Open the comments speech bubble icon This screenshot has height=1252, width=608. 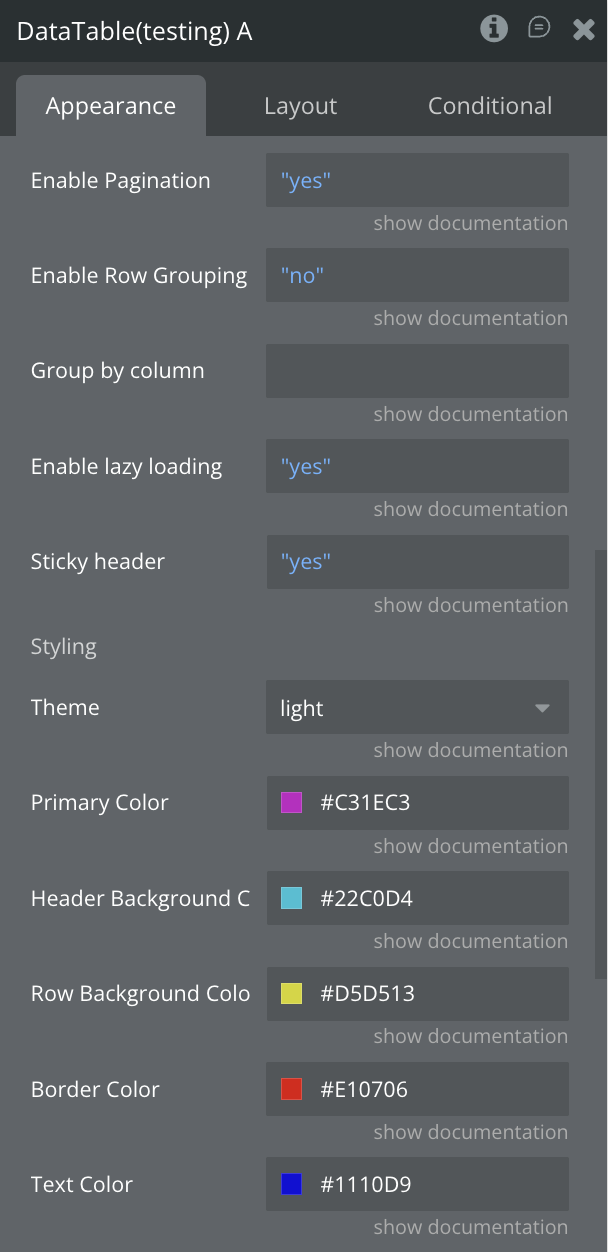click(x=539, y=28)
